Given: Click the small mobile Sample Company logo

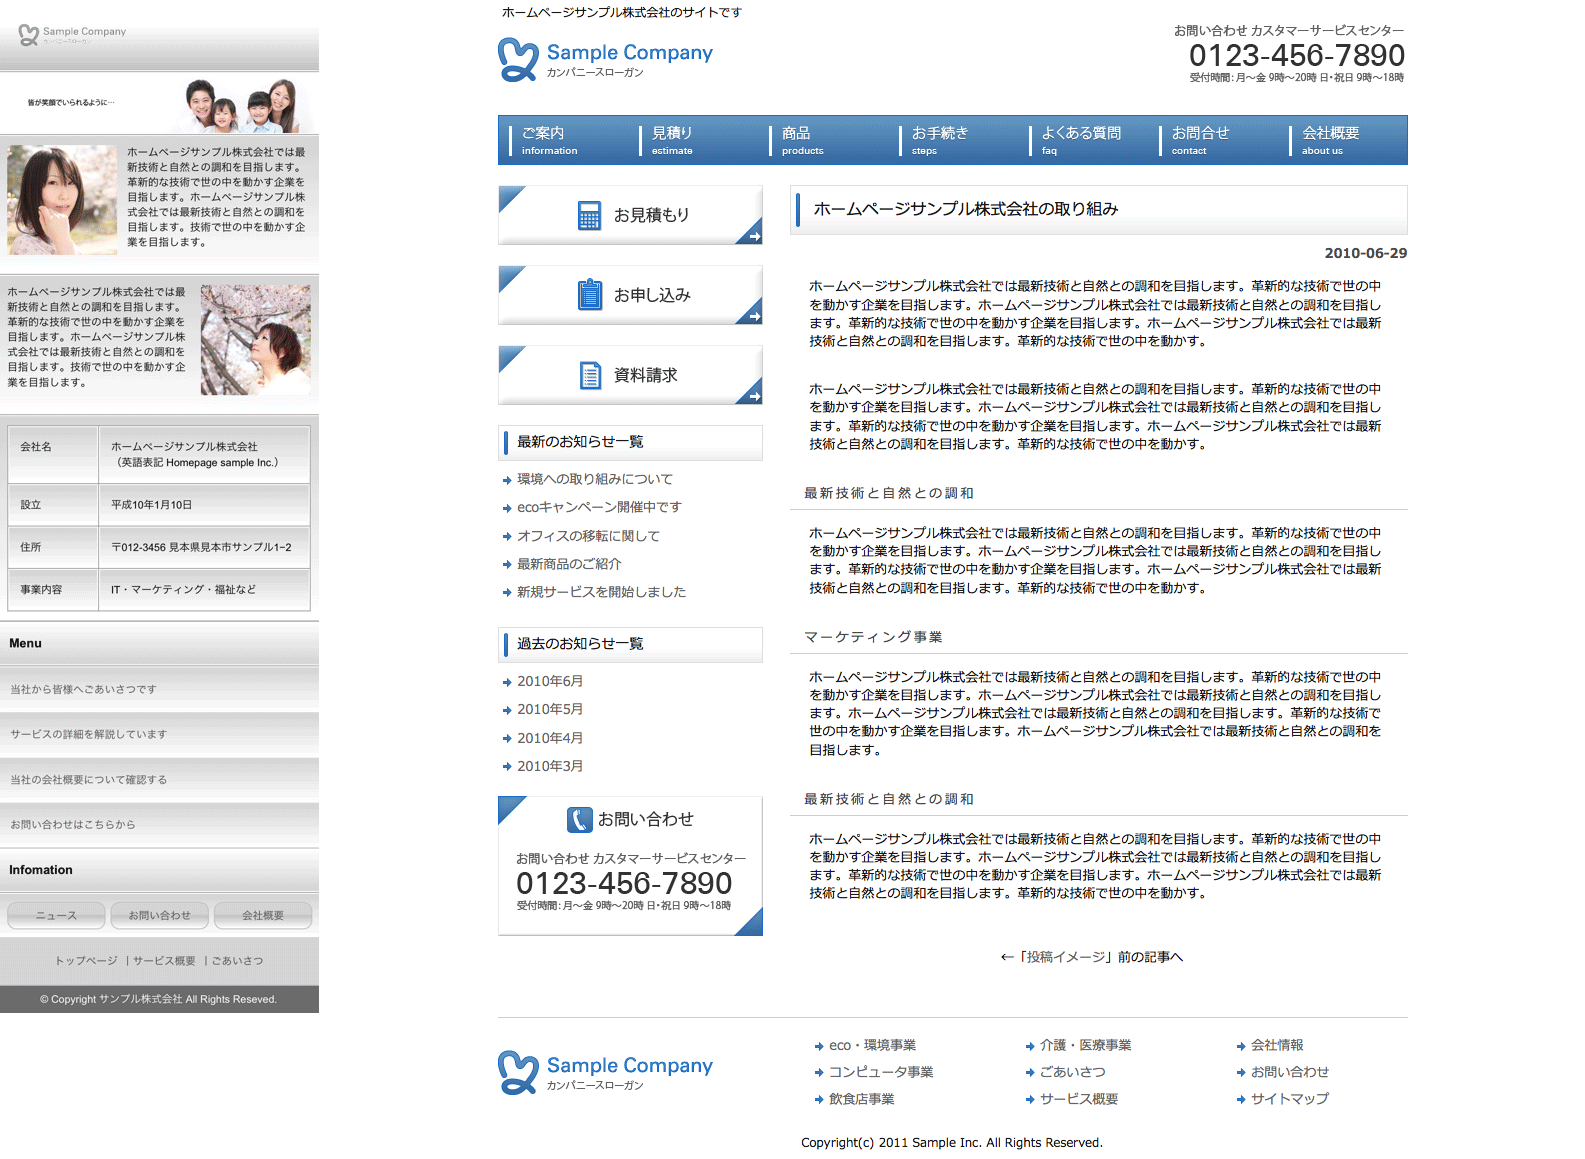Looking at the screenshot, I should pos(72,35).
